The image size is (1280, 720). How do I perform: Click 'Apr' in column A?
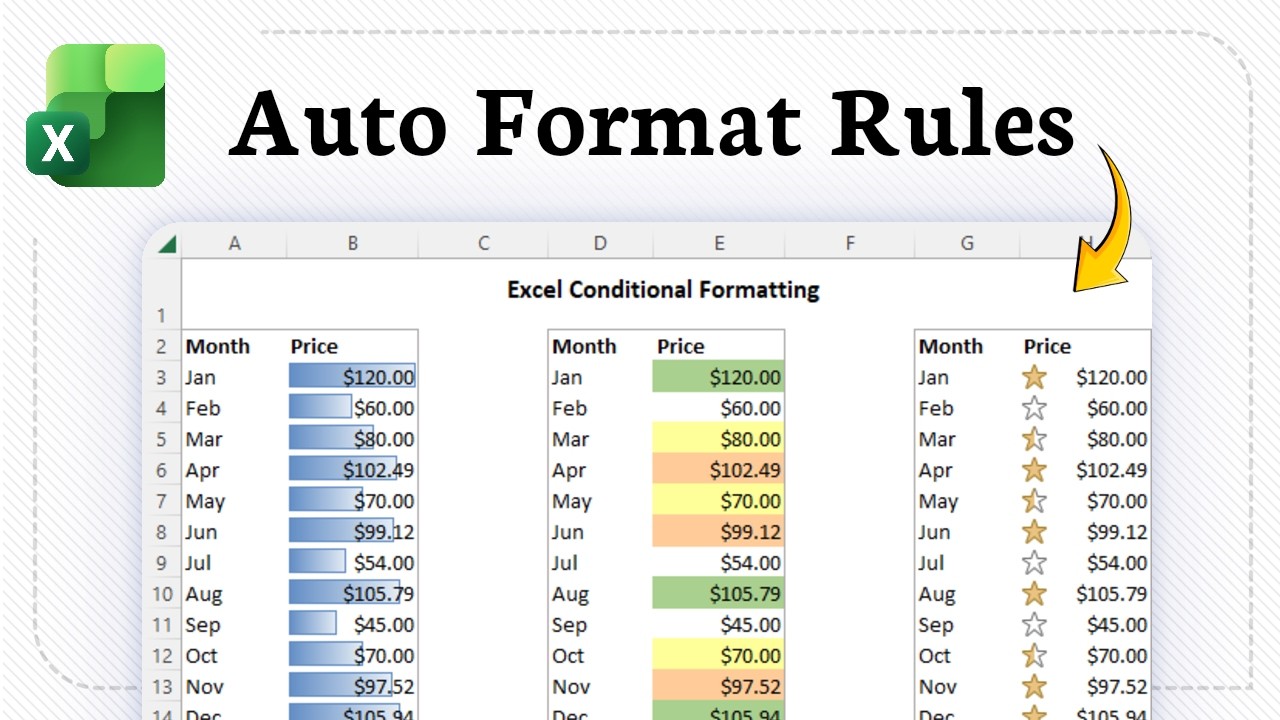202,470
